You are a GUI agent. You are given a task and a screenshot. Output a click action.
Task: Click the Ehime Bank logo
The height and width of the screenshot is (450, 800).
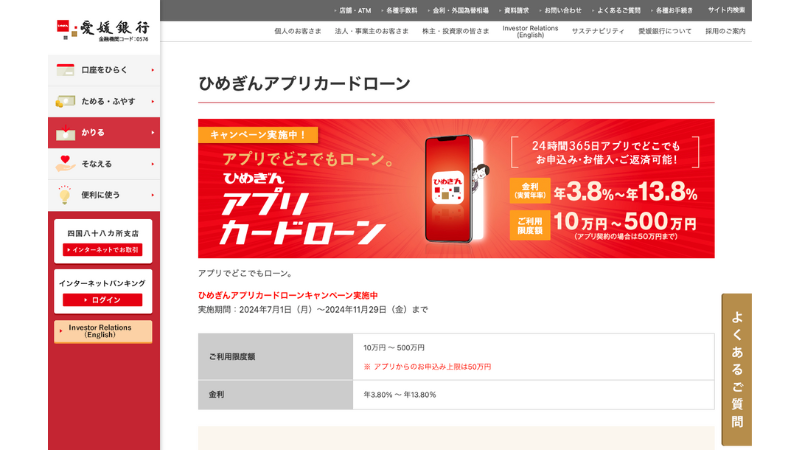(x=103, y=30)
